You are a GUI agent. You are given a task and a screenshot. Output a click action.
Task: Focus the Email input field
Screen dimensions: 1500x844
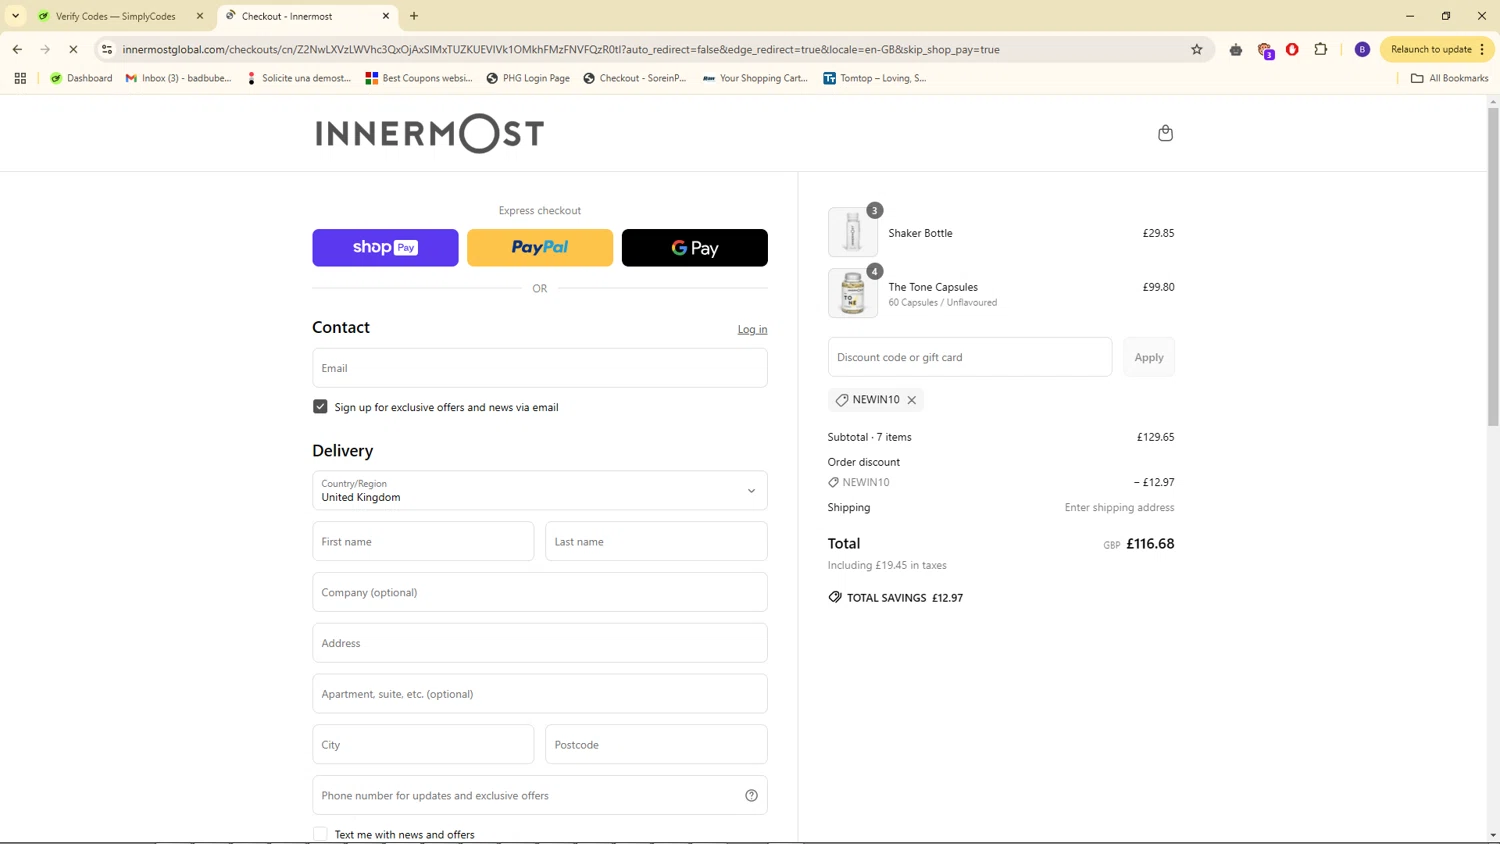click(540, 368)
